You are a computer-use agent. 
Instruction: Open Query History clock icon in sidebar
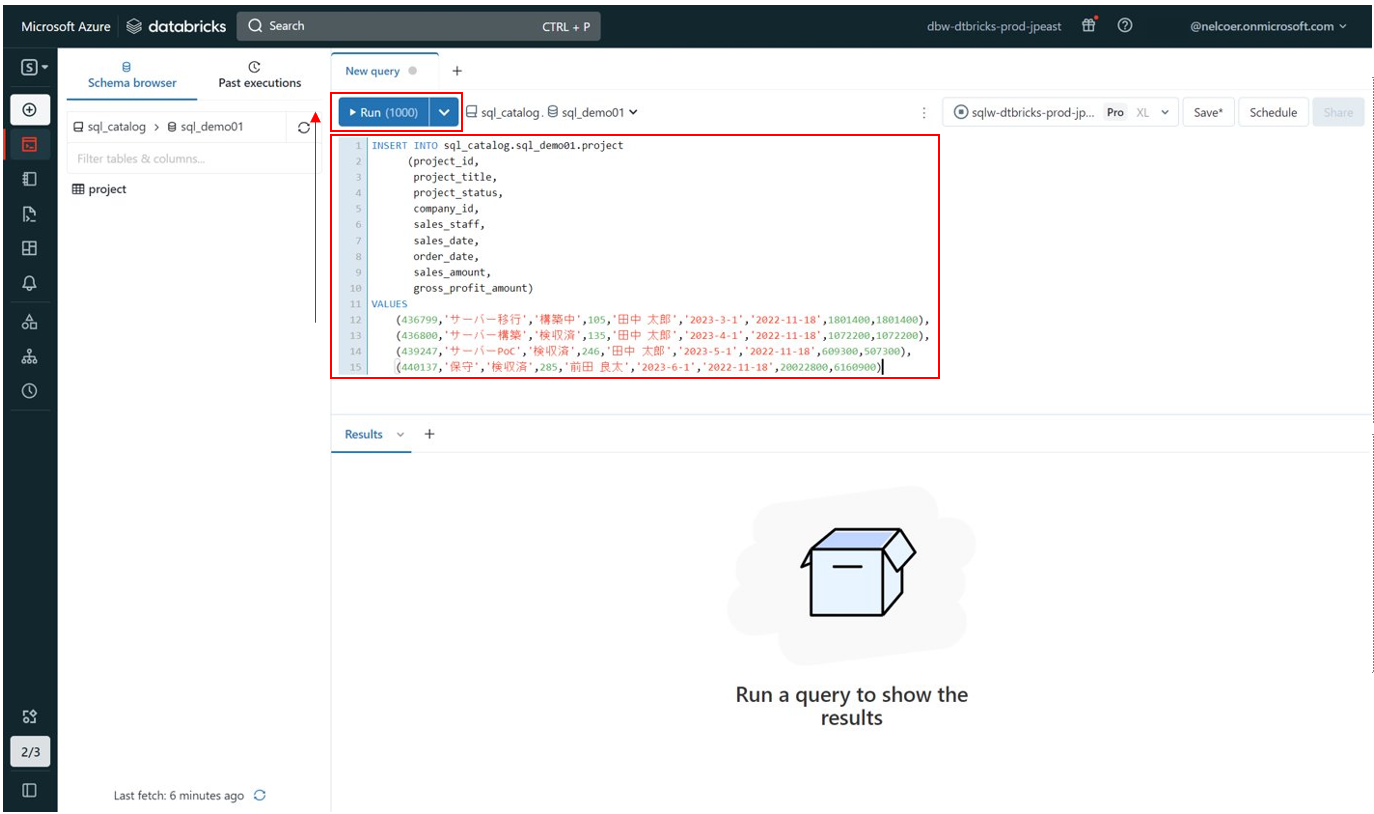(29, 391)
